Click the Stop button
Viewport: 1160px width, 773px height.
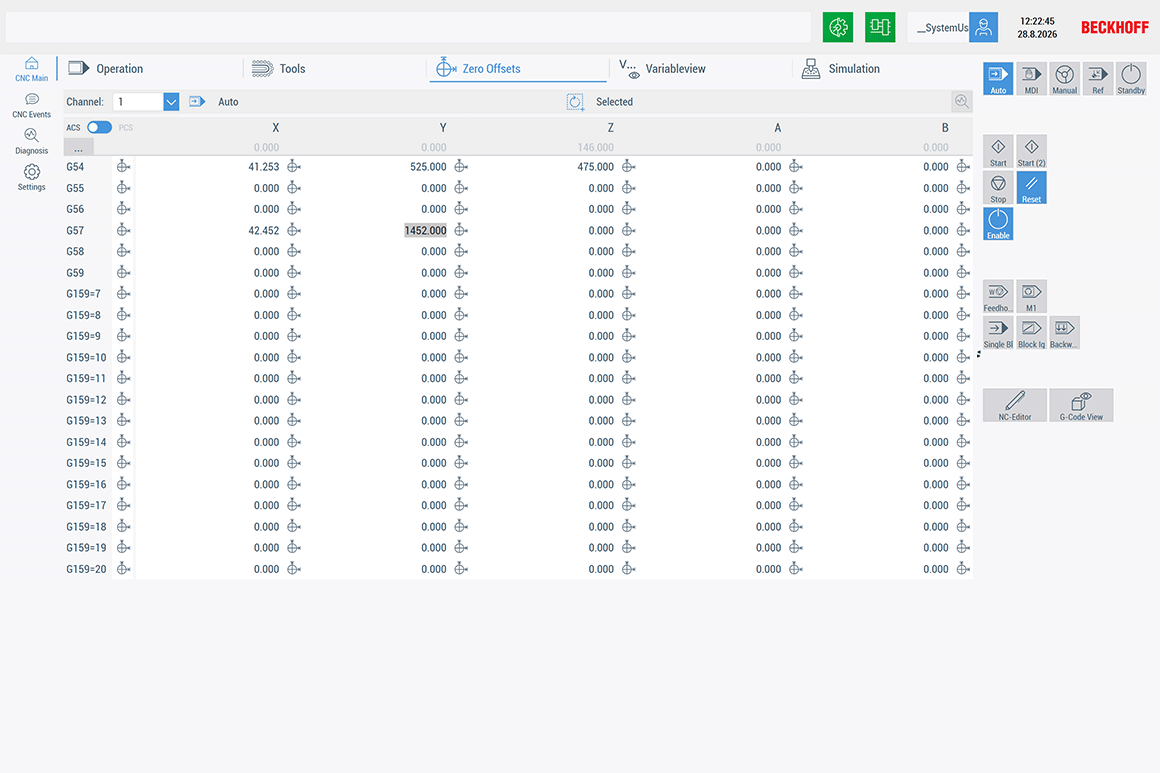998,187
